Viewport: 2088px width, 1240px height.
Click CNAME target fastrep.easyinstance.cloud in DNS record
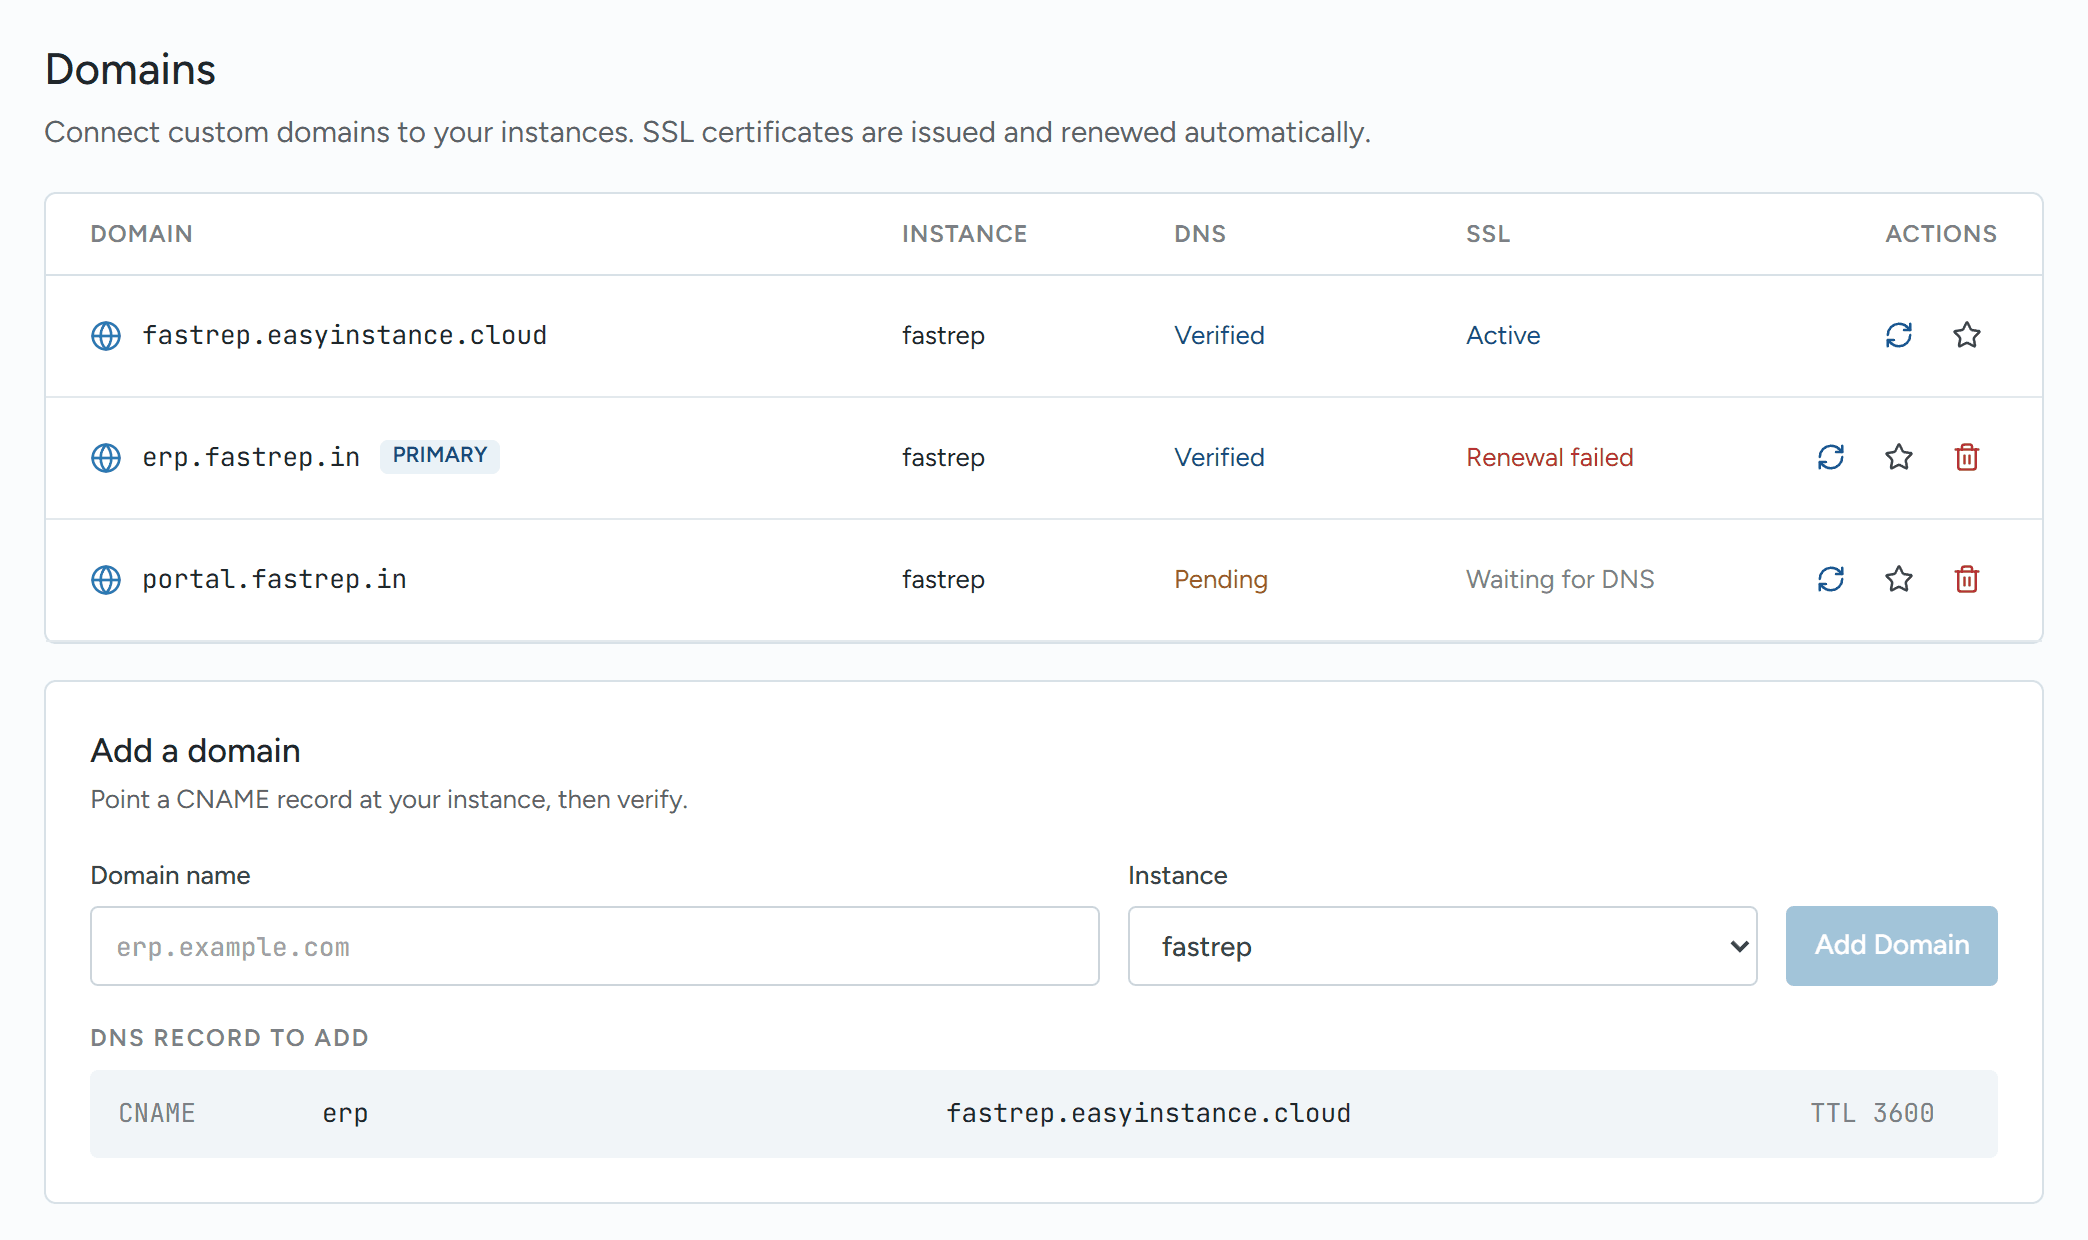pyautogui.click(x=1148, y=1113)
